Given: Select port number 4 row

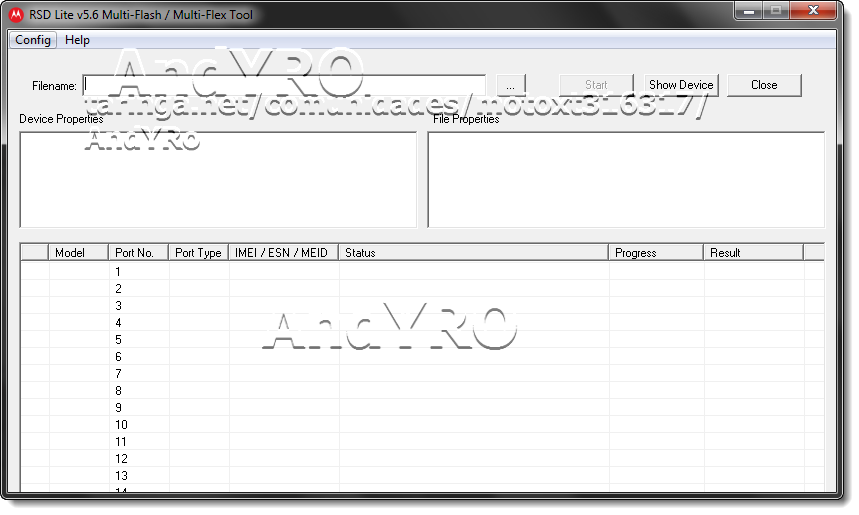Looking at the screenshot, I should pos(422,323).
